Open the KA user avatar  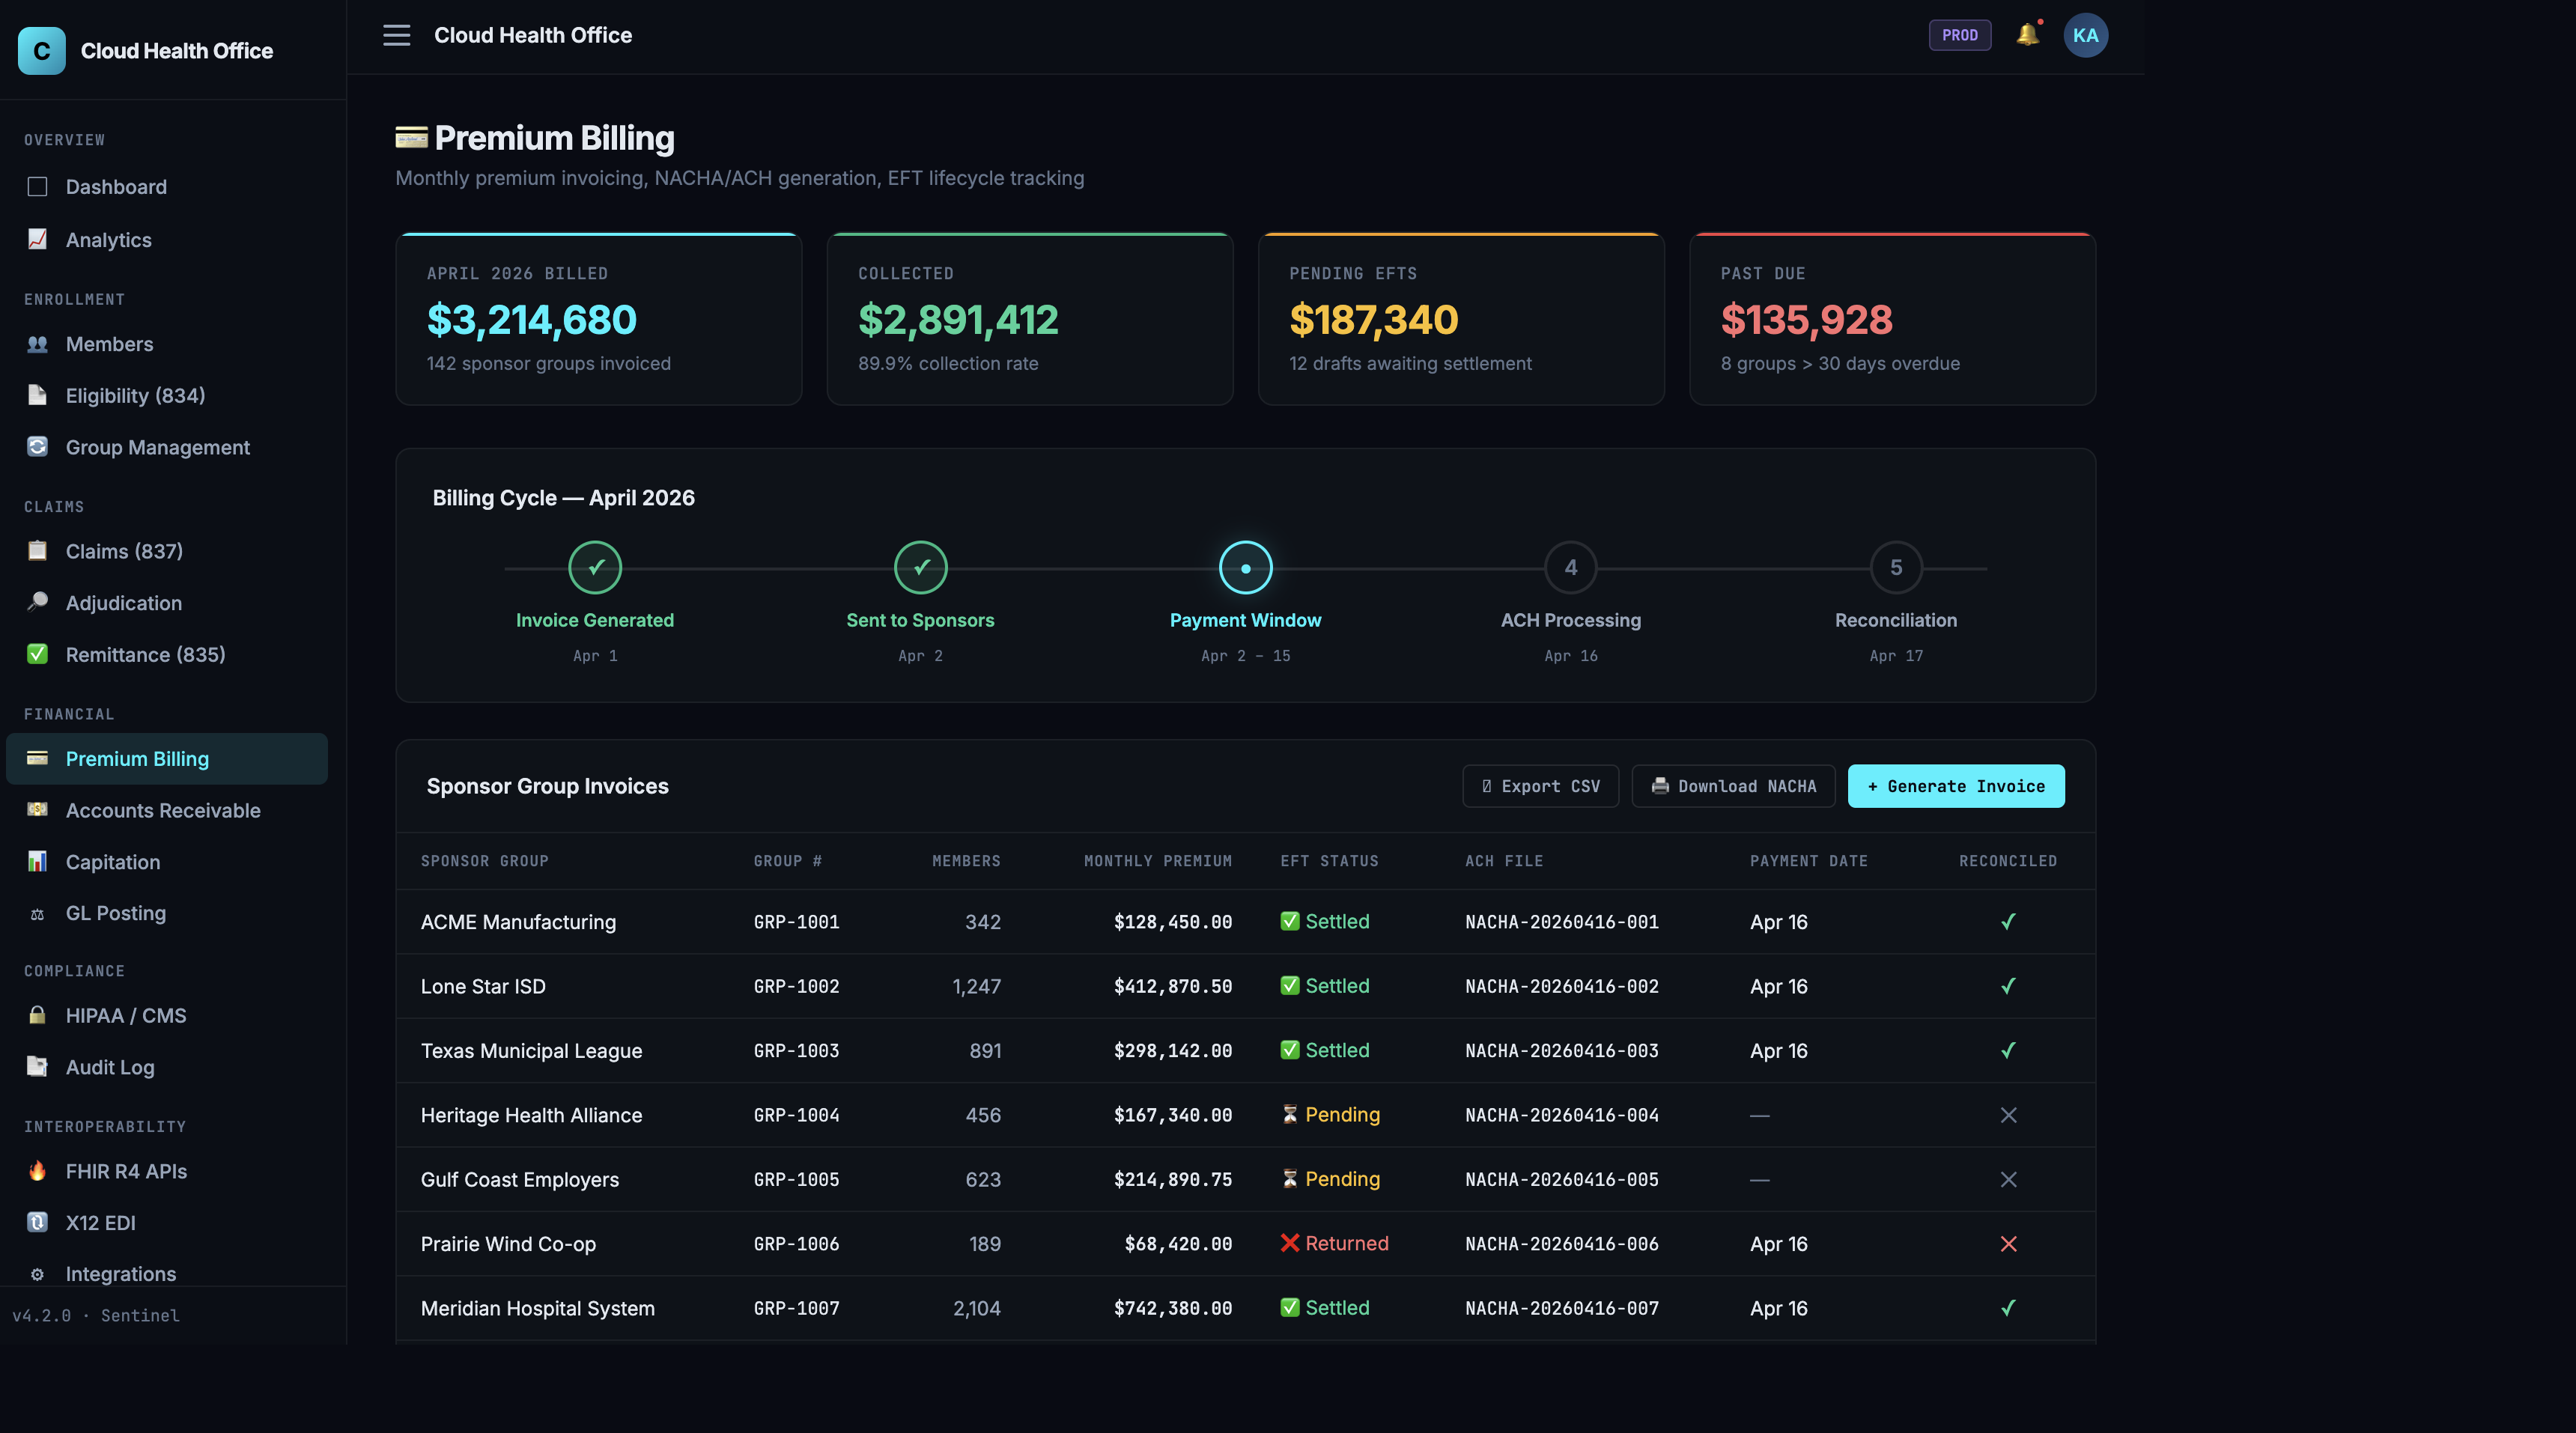[x=2085, y=35]
